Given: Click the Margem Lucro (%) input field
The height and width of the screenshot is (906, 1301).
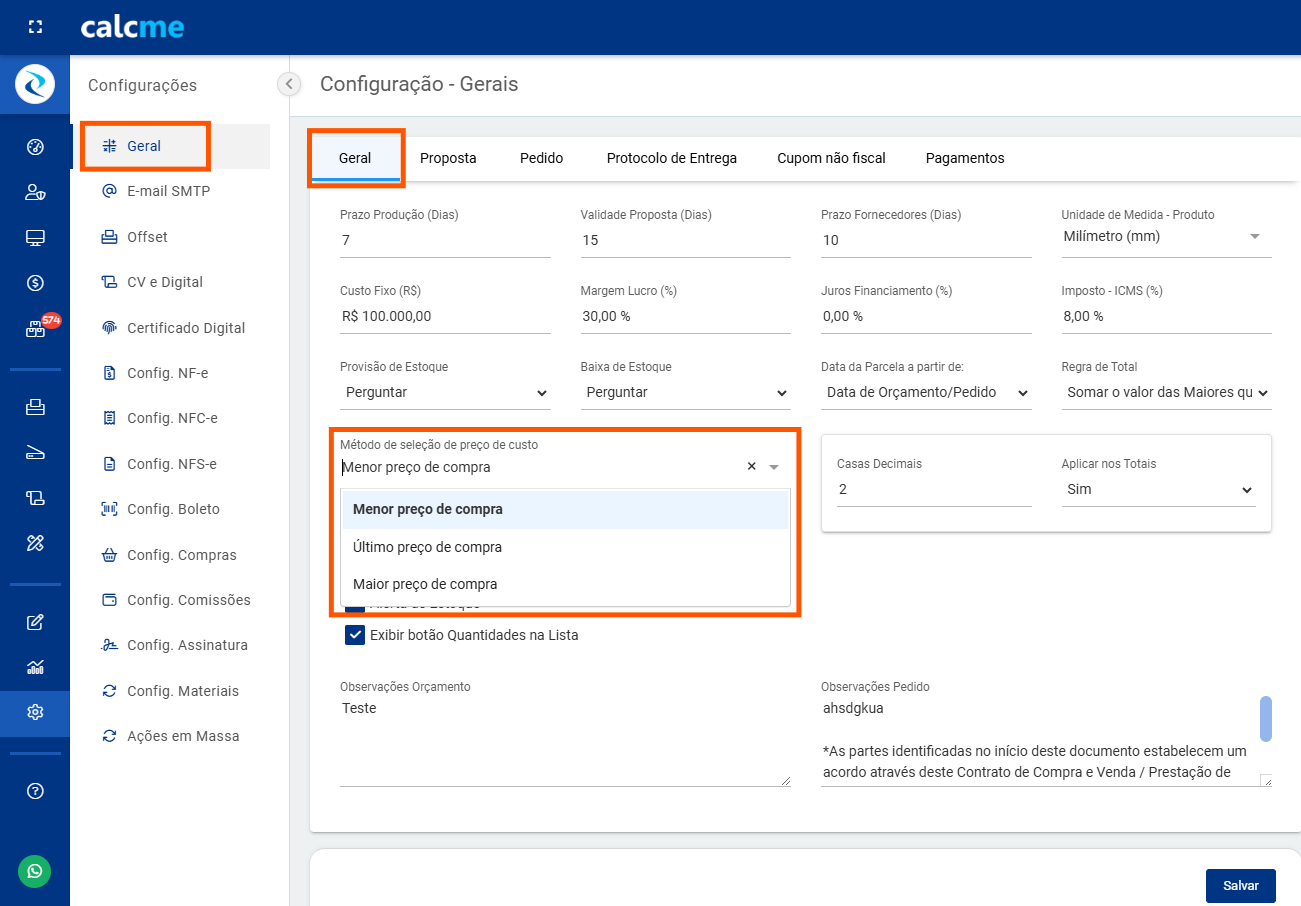Looking at the screenshot, I should click(x=685, y=316).
